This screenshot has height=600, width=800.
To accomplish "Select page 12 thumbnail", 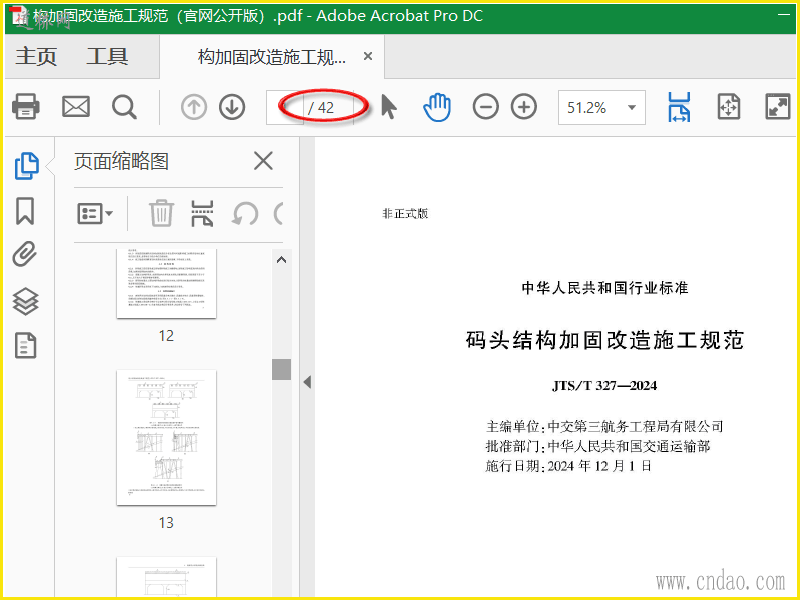I will pyautogui.click(x=166, y=283).
